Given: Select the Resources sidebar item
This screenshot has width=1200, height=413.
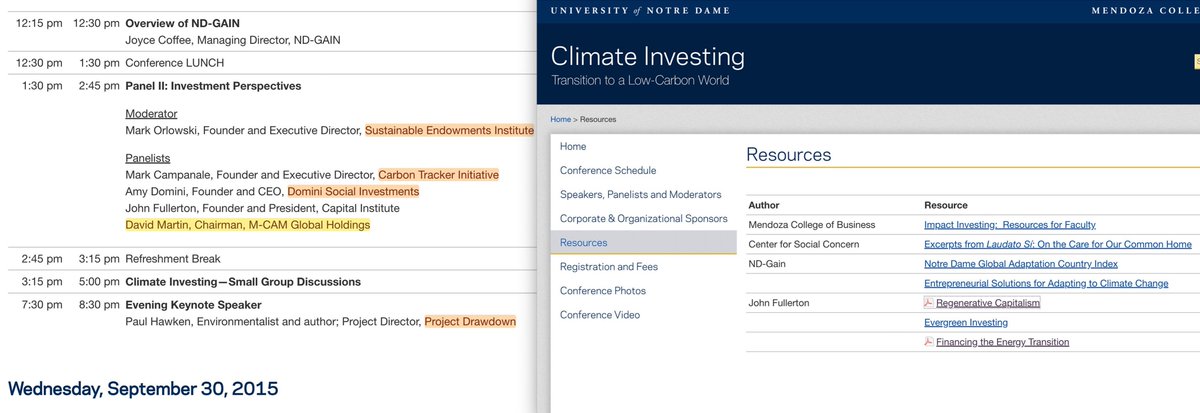Looking at the screenshot, I should pyautogui.click(x=584, y=243).
